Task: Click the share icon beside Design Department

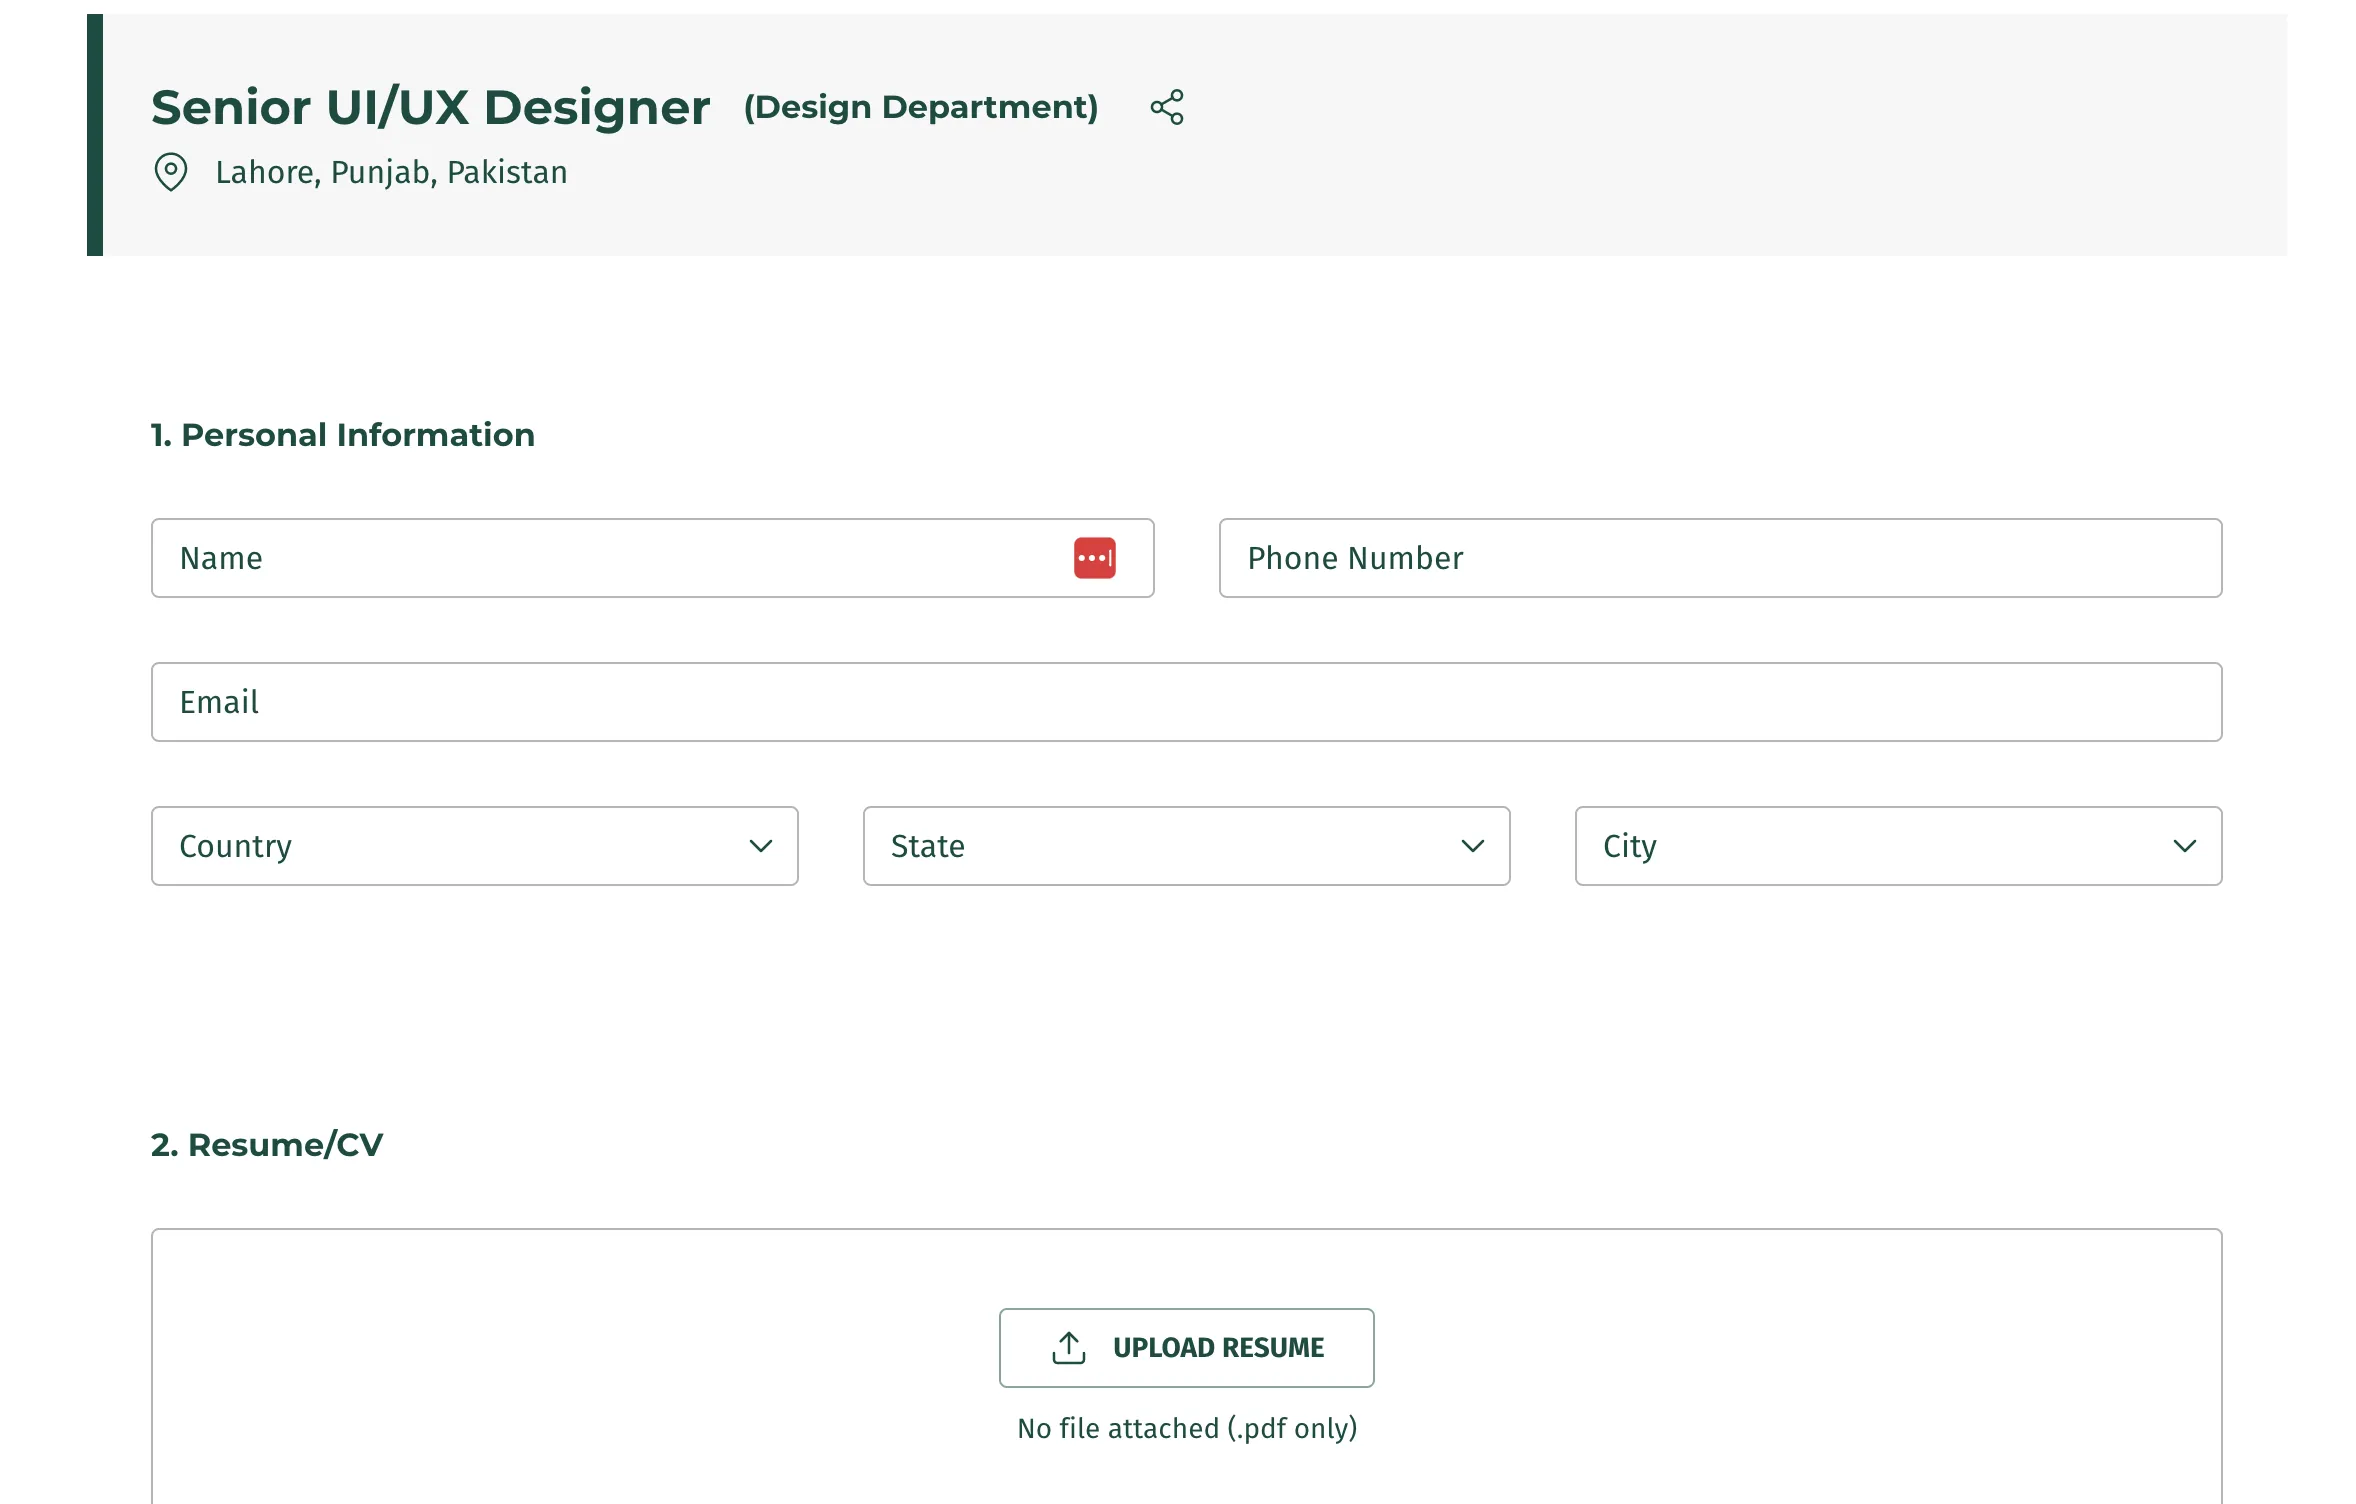Action: [1166, 107]
